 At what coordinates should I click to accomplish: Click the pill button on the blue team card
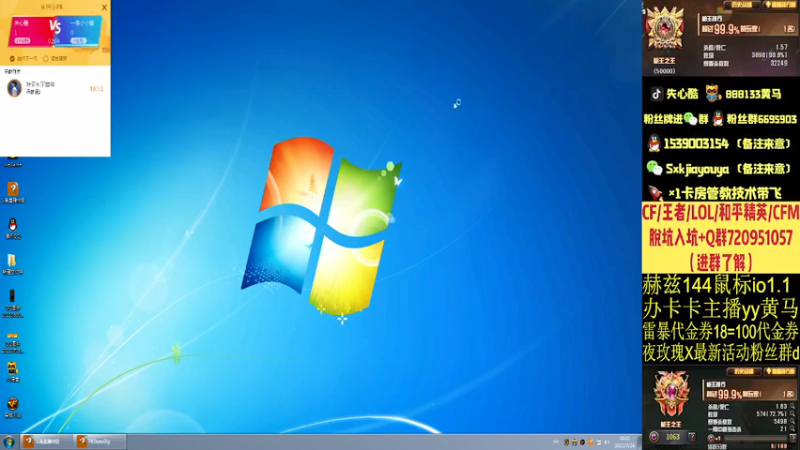coord(79,40)
